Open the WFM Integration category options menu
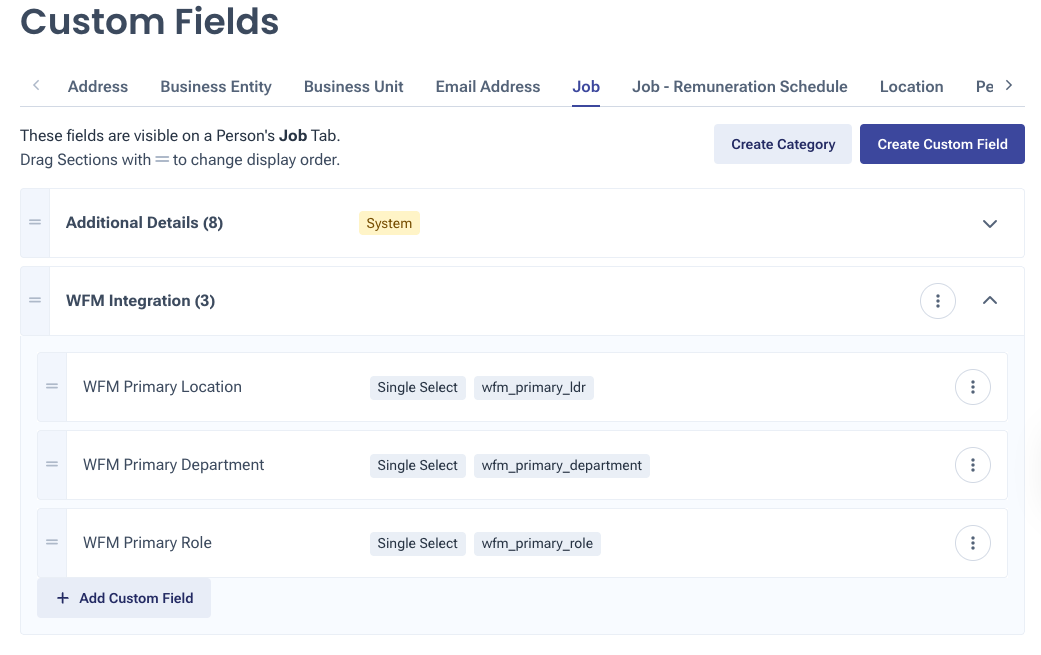Viewport: 1041px width, 655px height. tap(937, 300)
